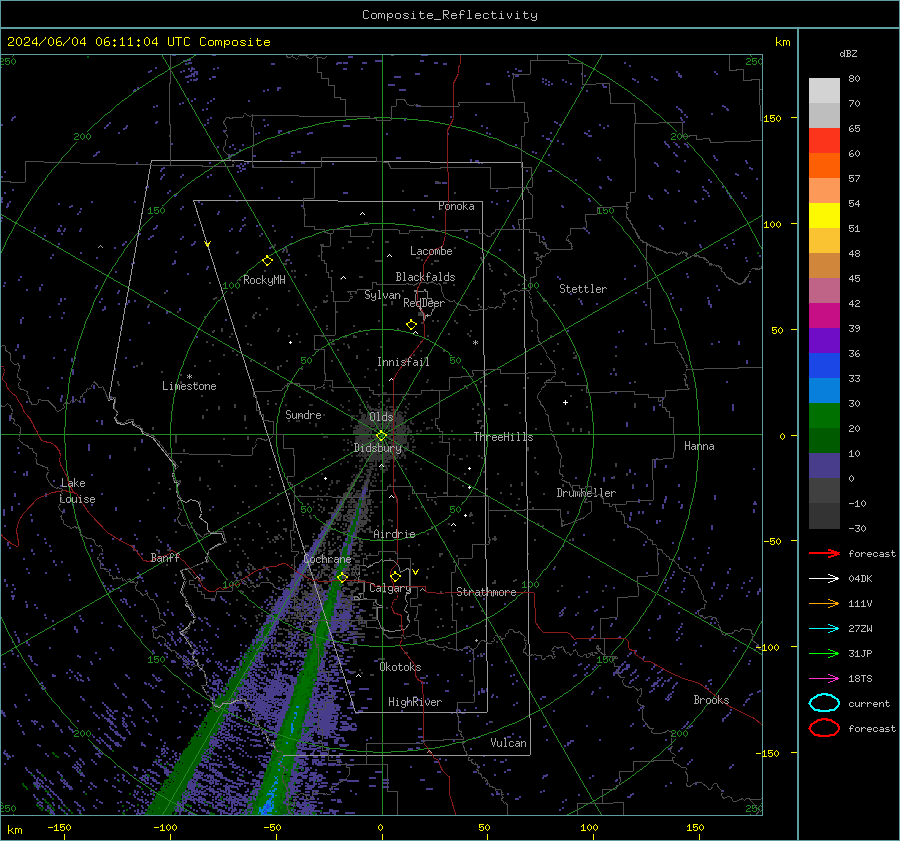Click the light blue 30-33 dBZ swatch
The image size is (900, 841).
[824, 391]
